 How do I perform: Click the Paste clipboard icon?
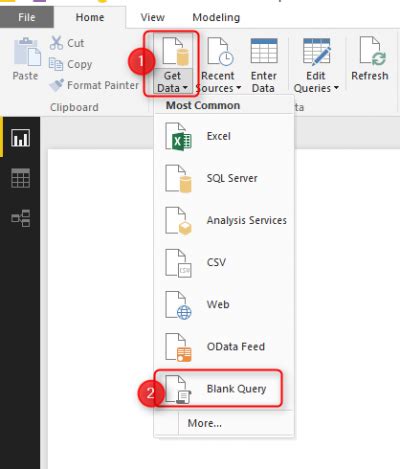tap(27, 52)
